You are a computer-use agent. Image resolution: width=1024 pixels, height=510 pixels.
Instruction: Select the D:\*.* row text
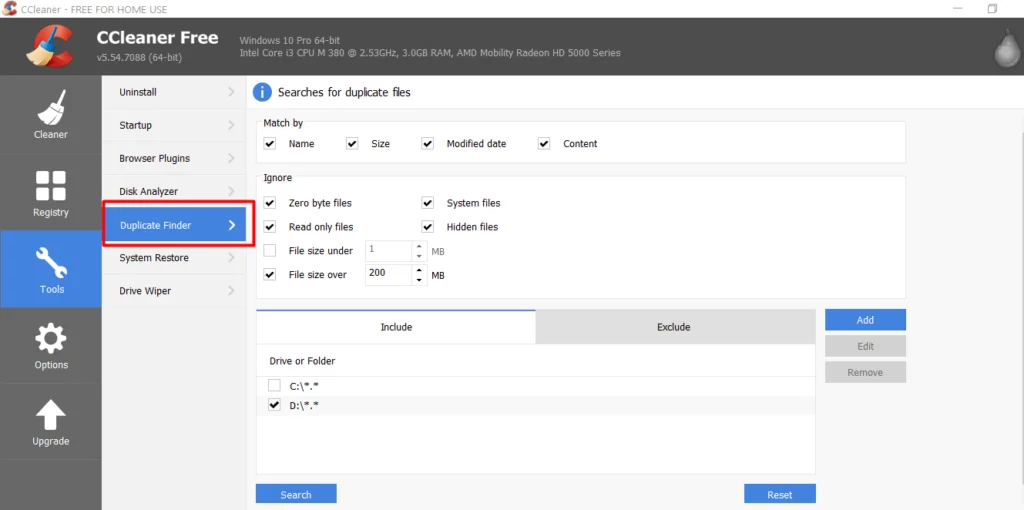[304, 406]
